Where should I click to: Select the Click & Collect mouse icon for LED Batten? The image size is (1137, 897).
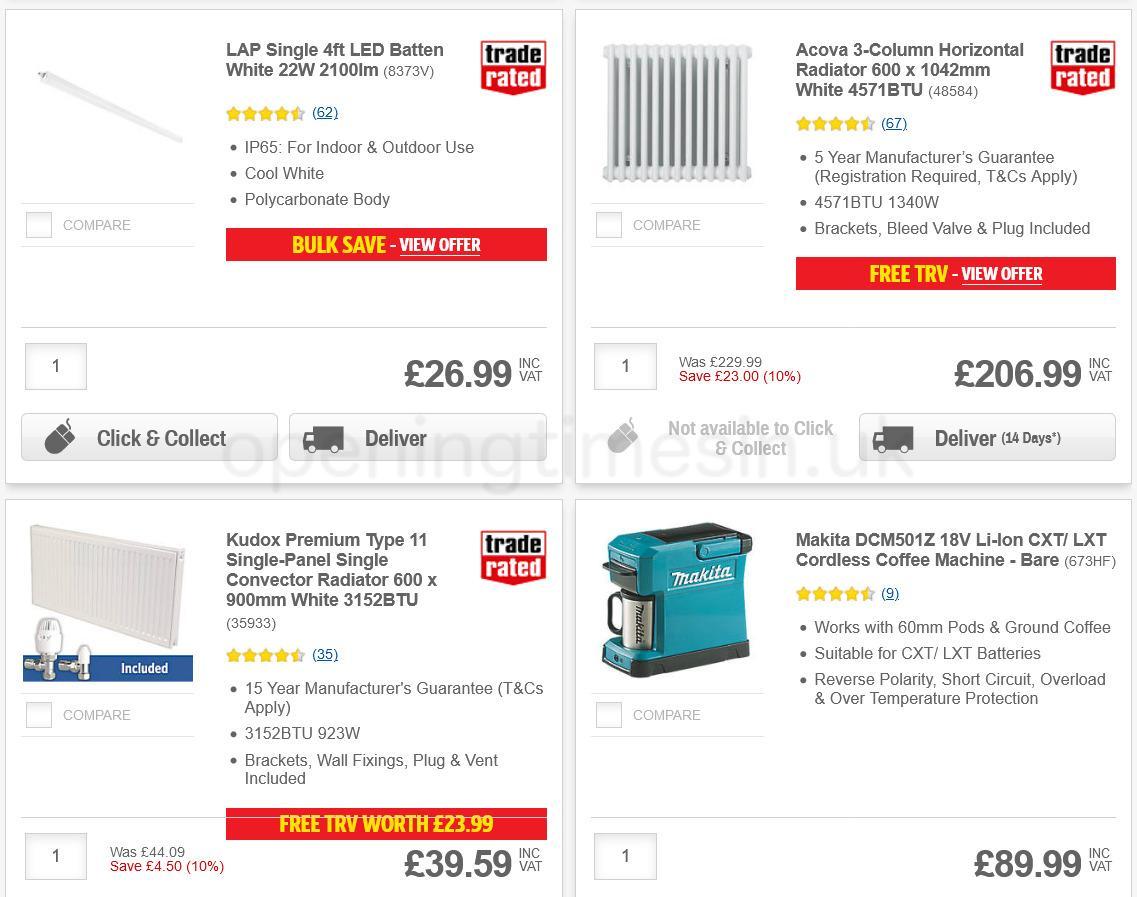coord(60,437)
